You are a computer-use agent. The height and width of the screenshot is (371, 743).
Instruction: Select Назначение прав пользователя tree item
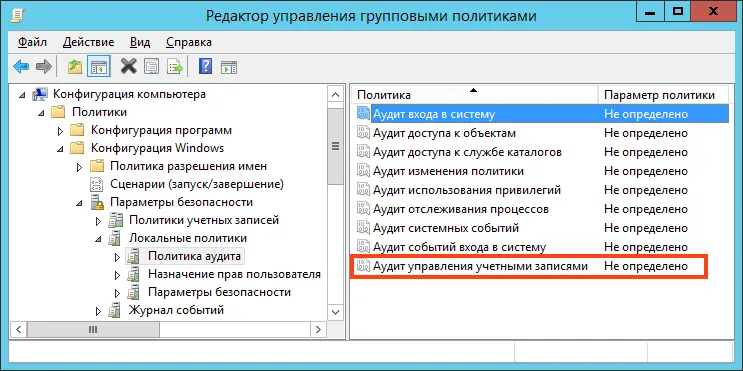click(x=234, y=274)
